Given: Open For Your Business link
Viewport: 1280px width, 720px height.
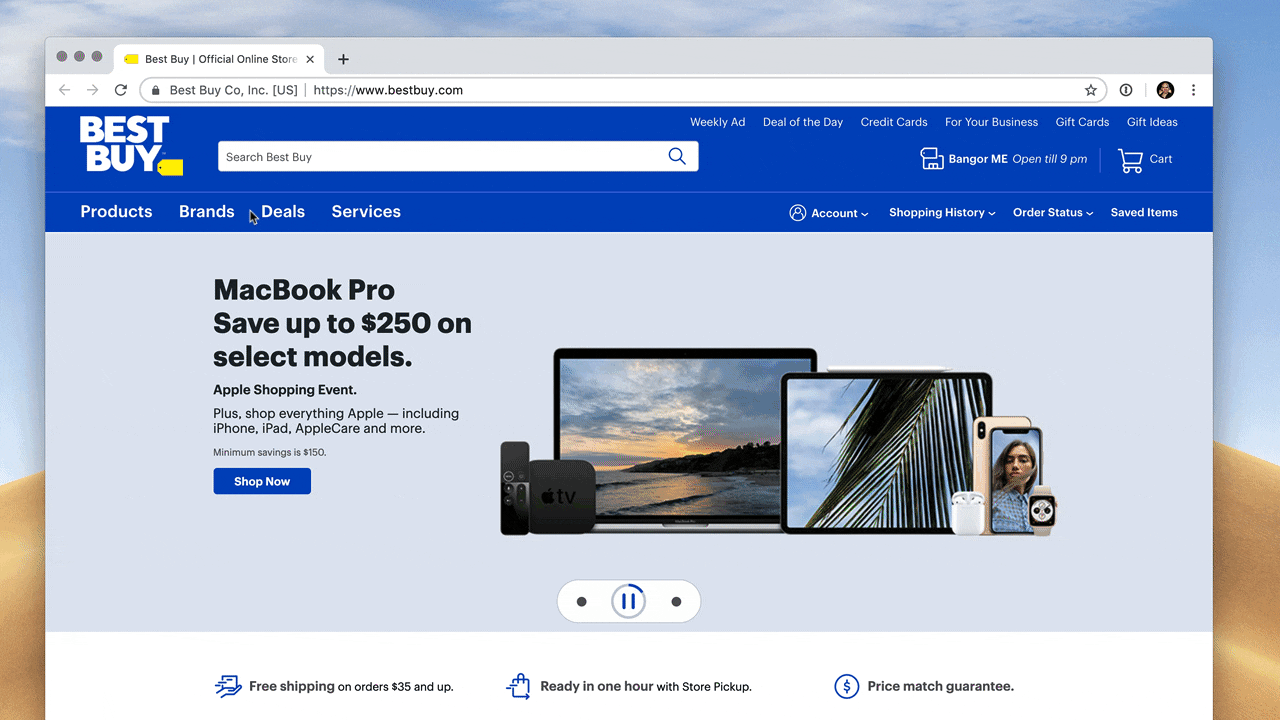Looking at the screenshot, I should pos(991,122).
